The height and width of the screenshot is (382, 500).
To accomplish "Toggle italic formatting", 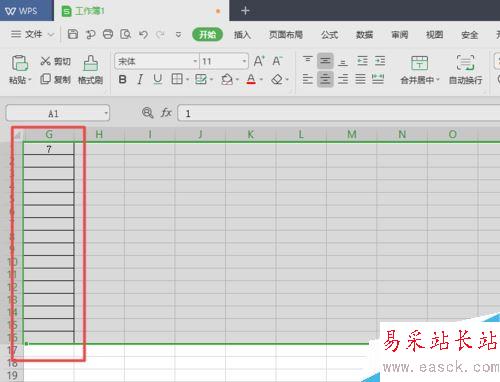I will tap(140, 79).
